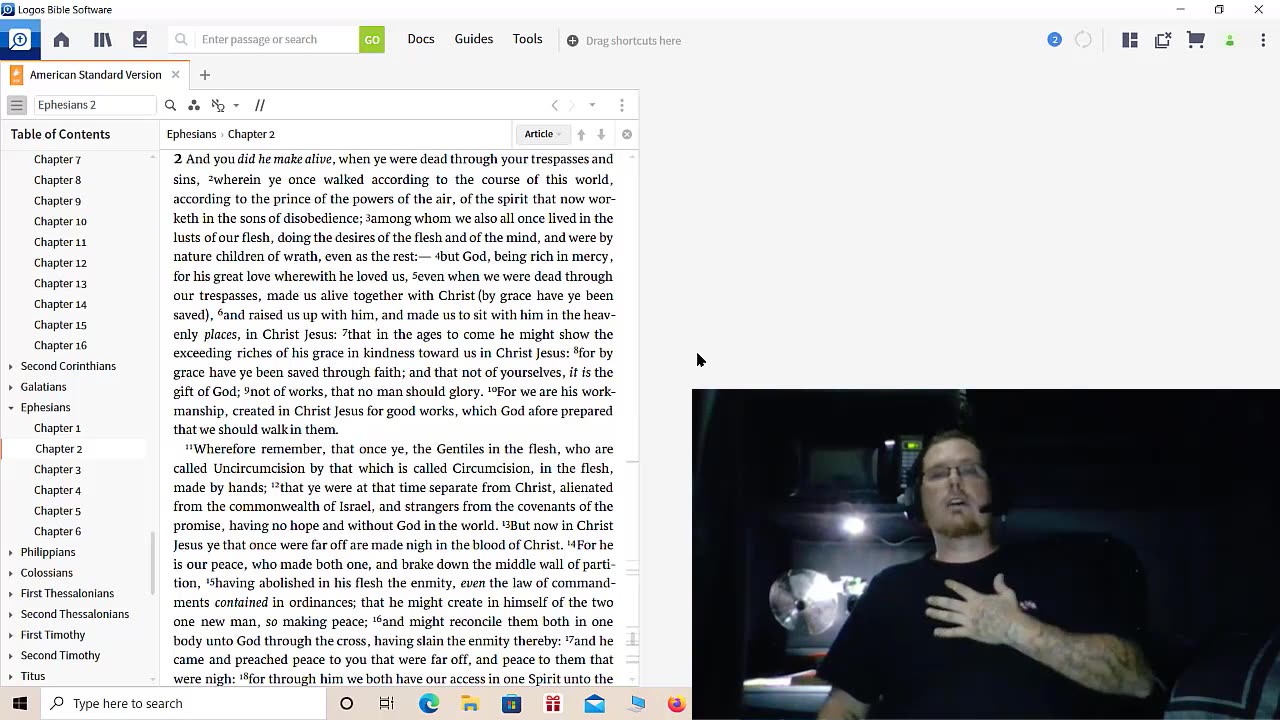The height and width of the screenshot is (720, 1280).
Task: Collapse the Ephesians tree arrow
Action: (x=10, y=408)
